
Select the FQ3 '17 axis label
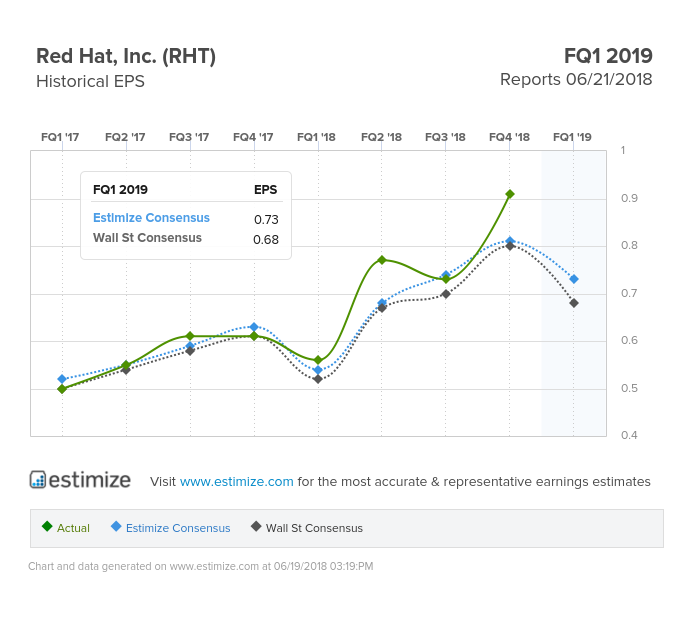pos(189,137)
